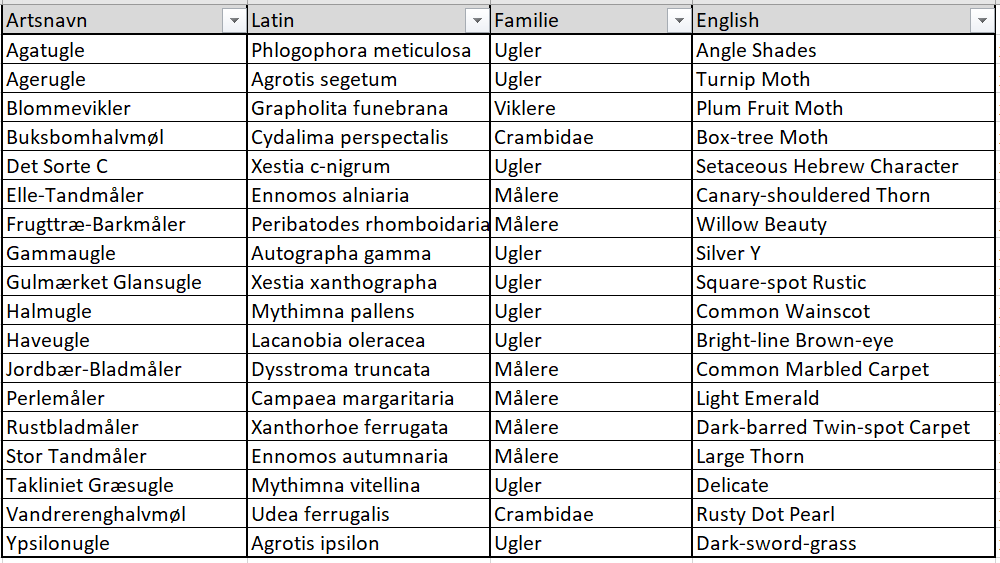This screenshot has height=563, width=1000.
Task: Select the cell containing Agatugle
Action: [x=125, y=50]
